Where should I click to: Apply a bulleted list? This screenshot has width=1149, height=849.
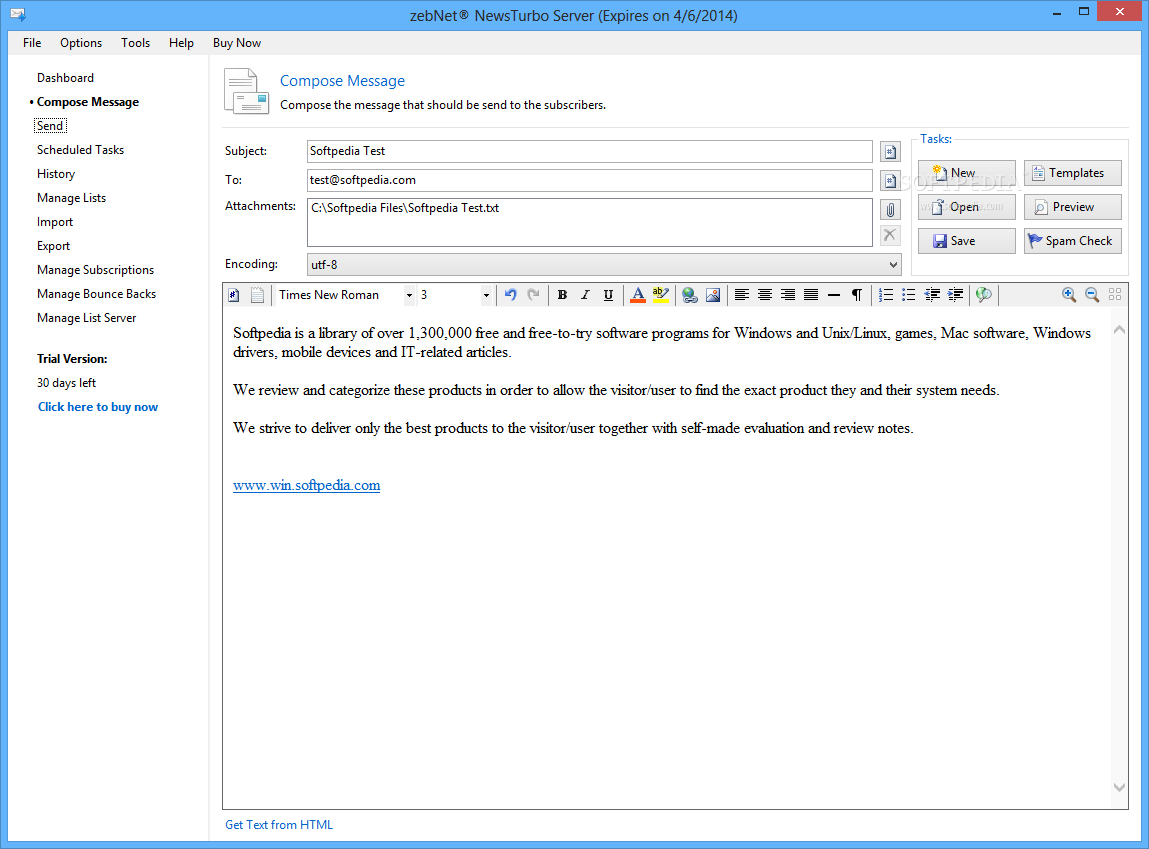point(909,295)
